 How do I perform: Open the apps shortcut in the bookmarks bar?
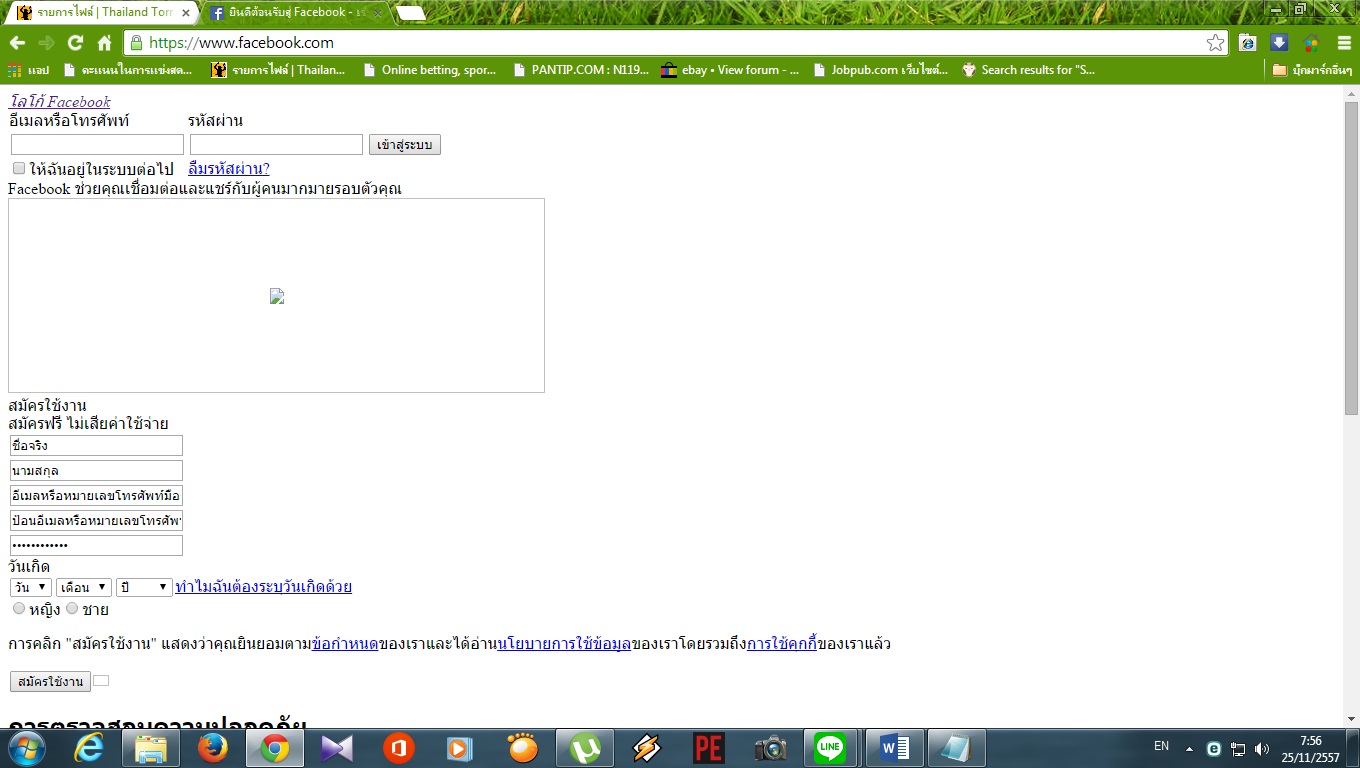tap(28, 70)
